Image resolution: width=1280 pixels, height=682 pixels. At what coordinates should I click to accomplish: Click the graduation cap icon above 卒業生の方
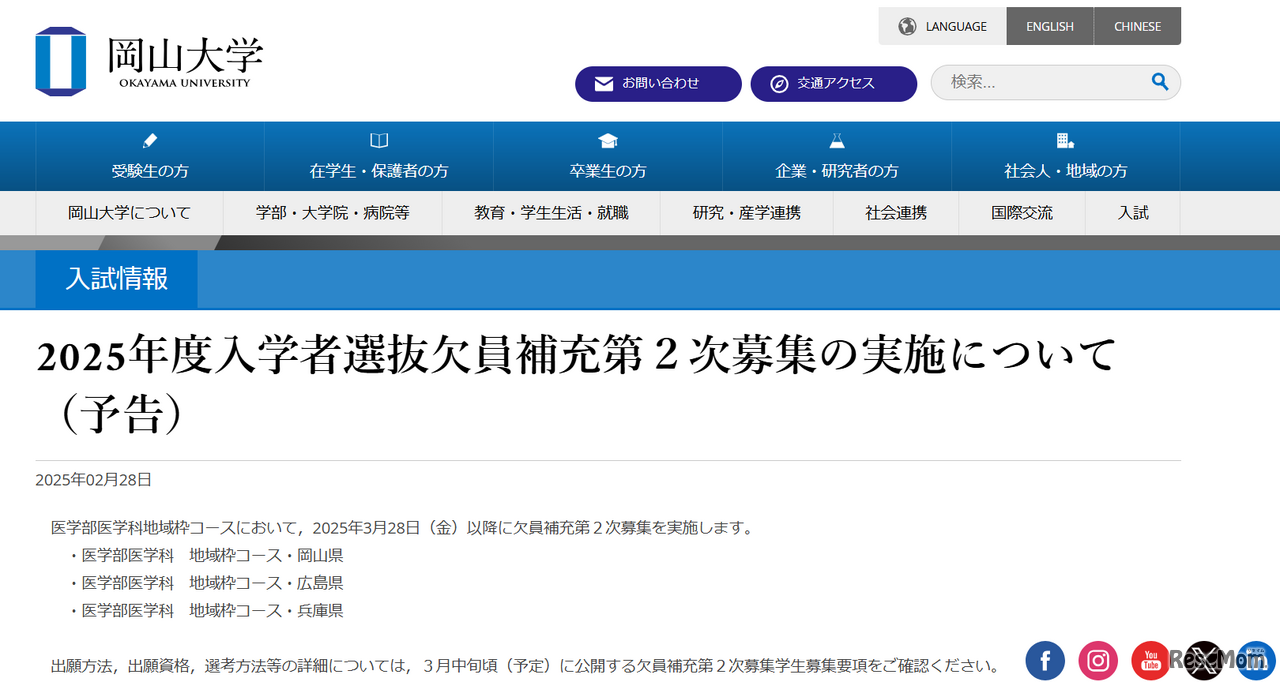(x=606, y=141)
